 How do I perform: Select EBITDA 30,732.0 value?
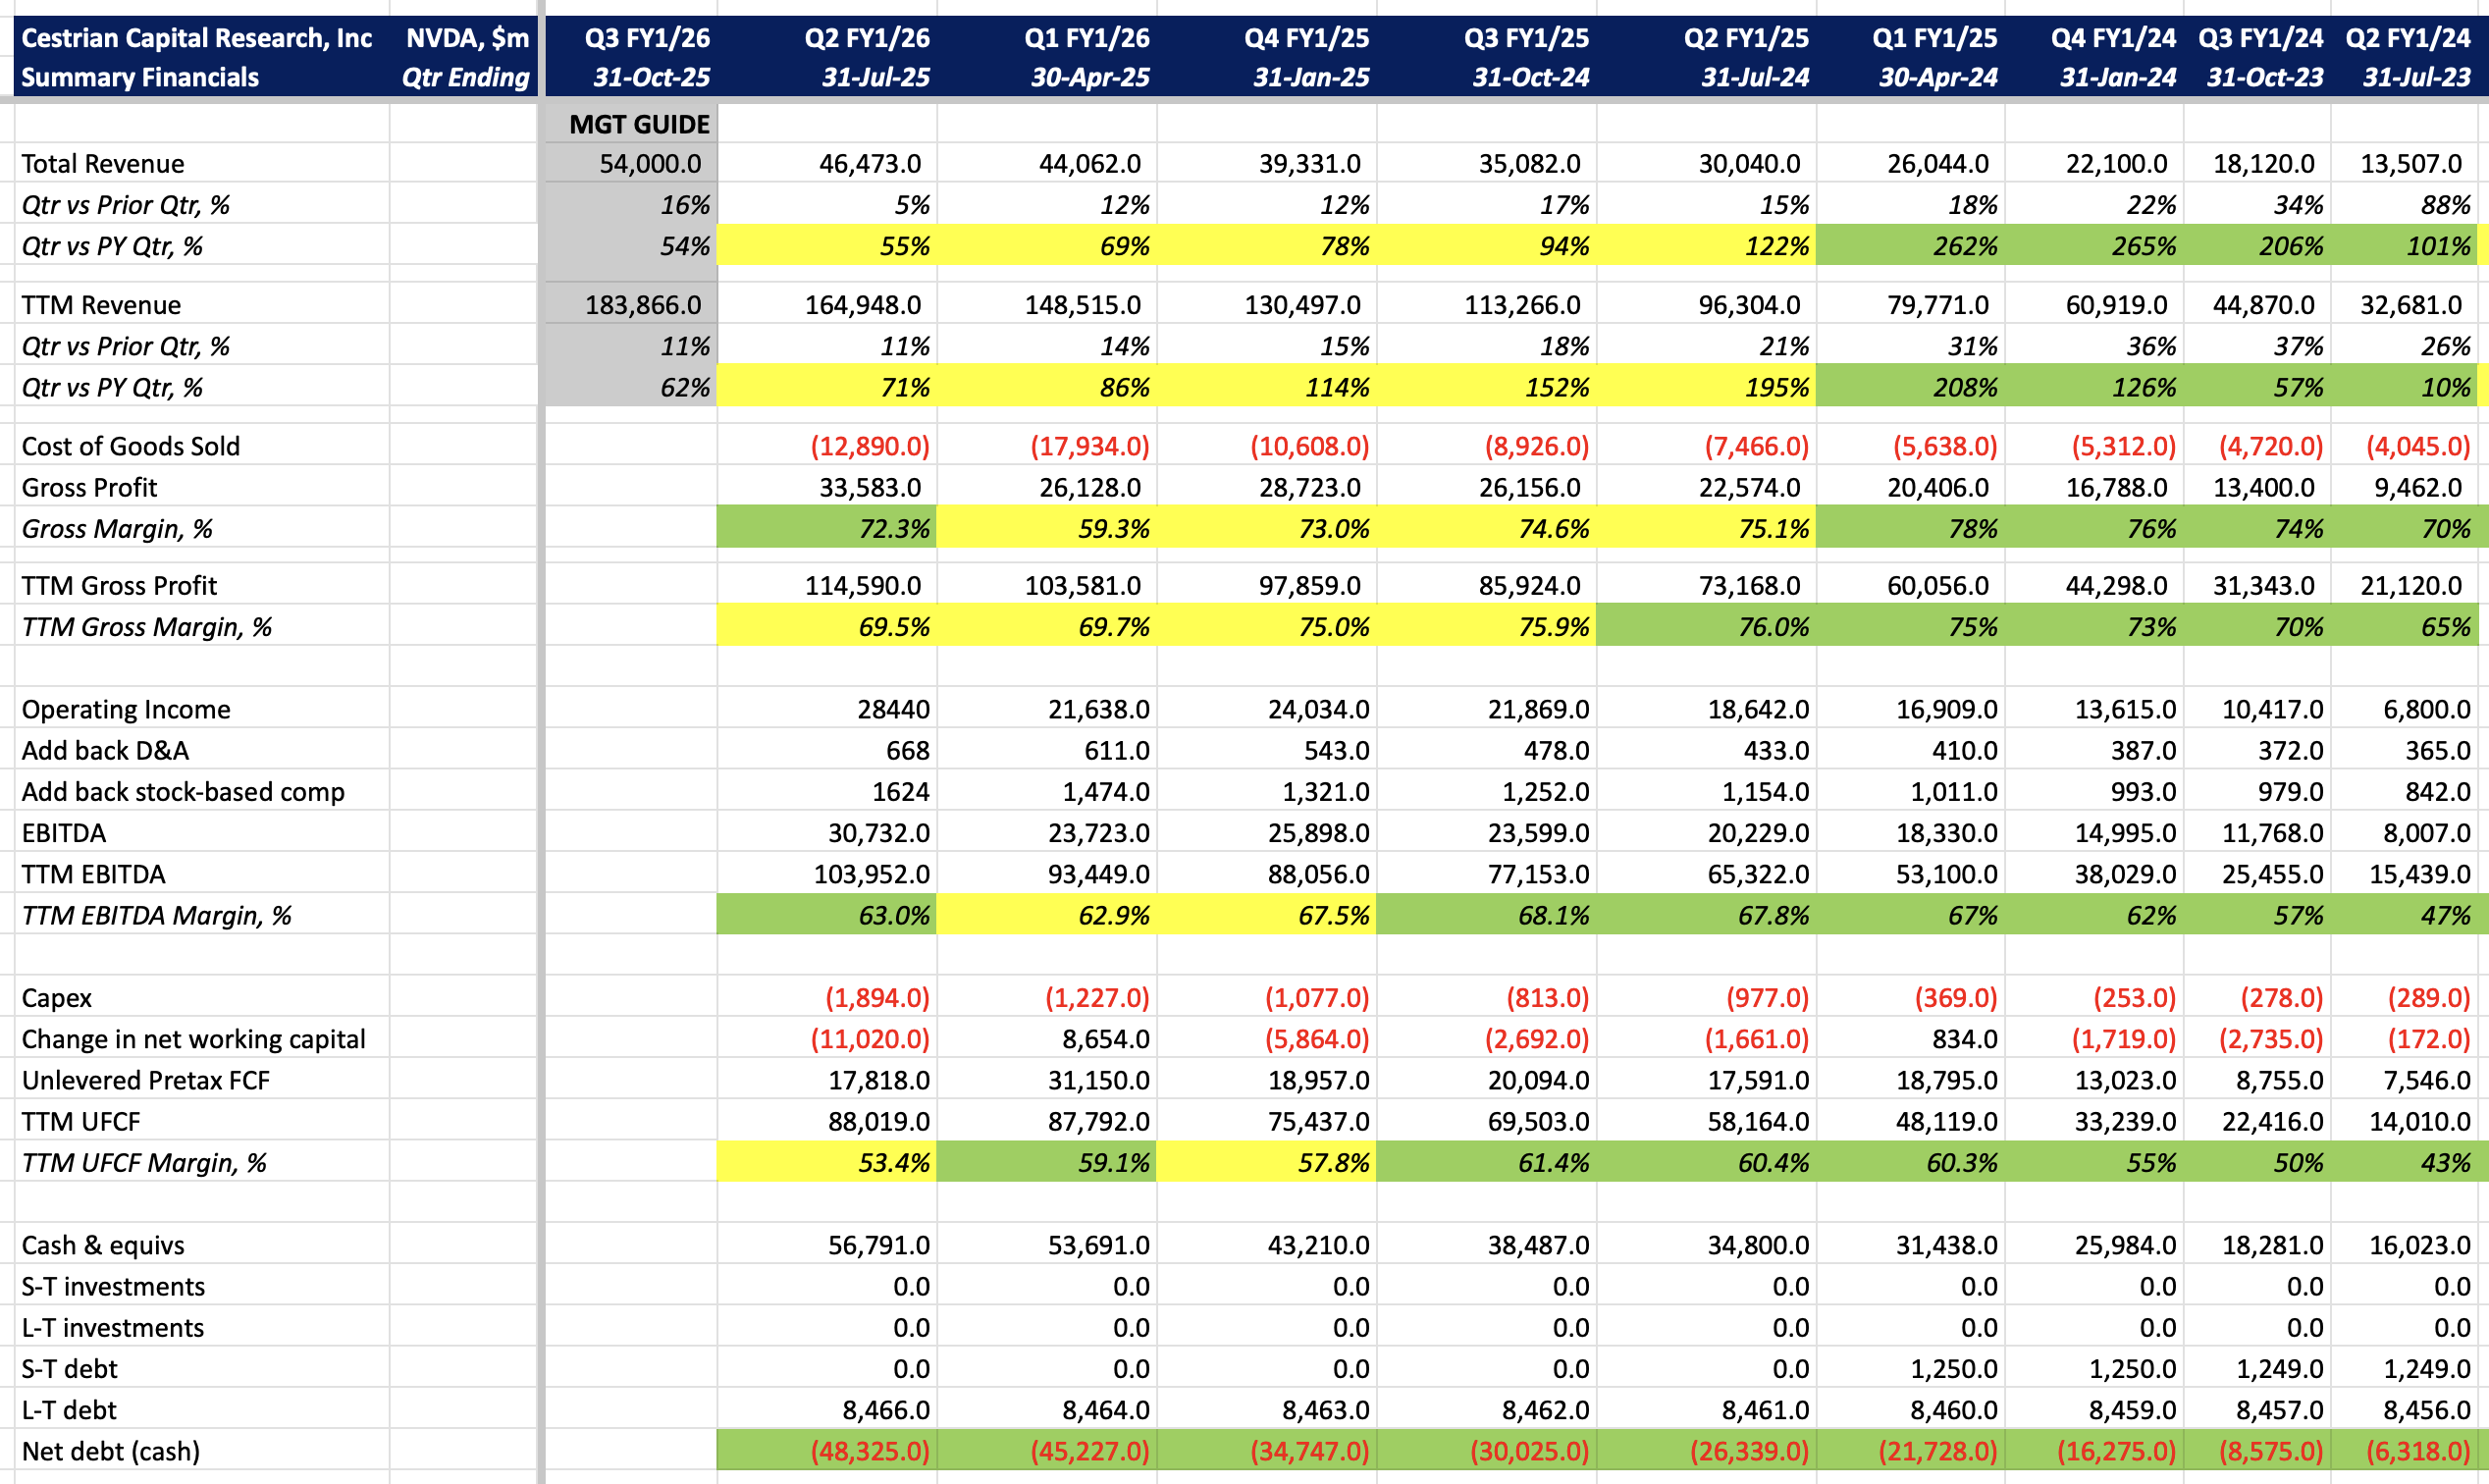click(x=878, y=833)
